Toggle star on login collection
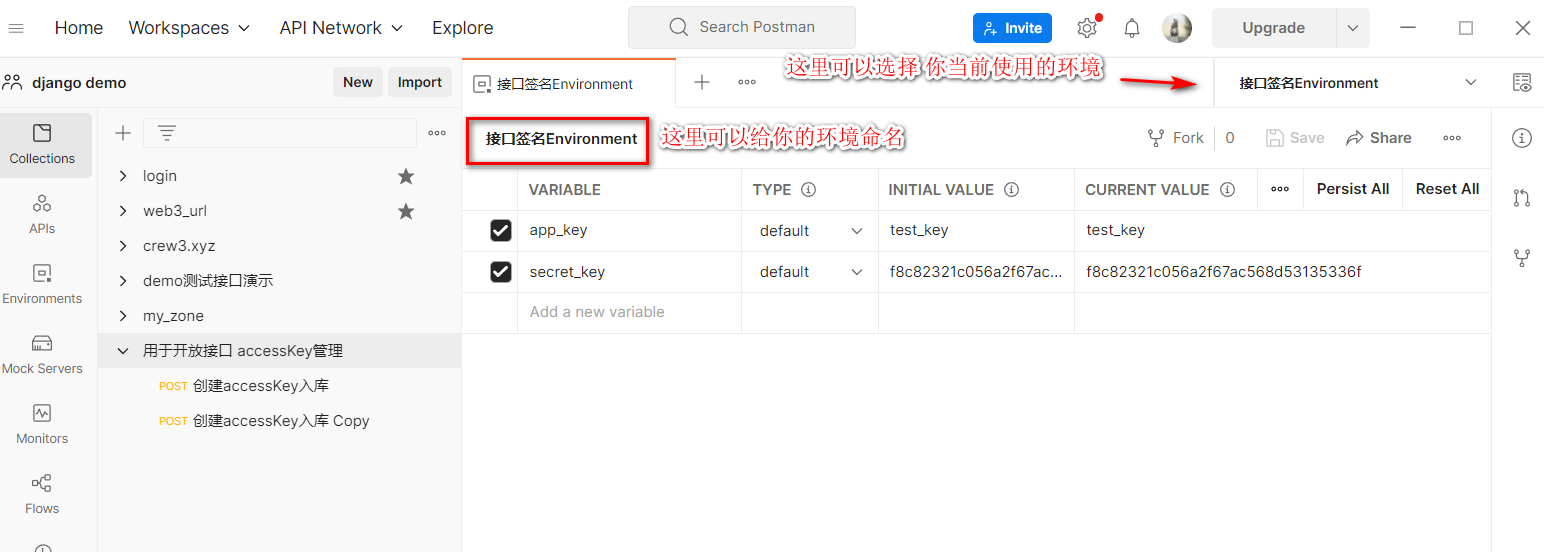The height and width of the screenshot is (552, 1544). point(406,176)
